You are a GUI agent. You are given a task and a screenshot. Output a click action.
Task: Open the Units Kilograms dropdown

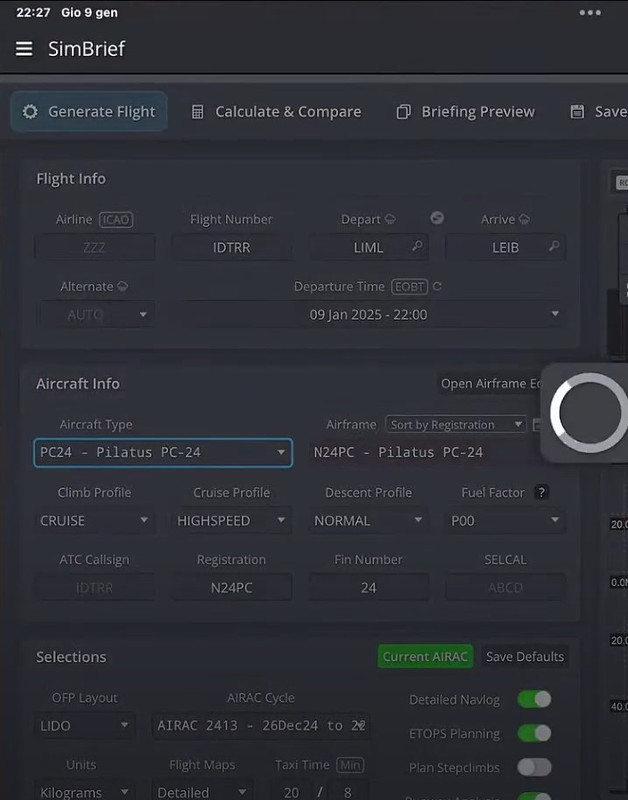(85, 791)
